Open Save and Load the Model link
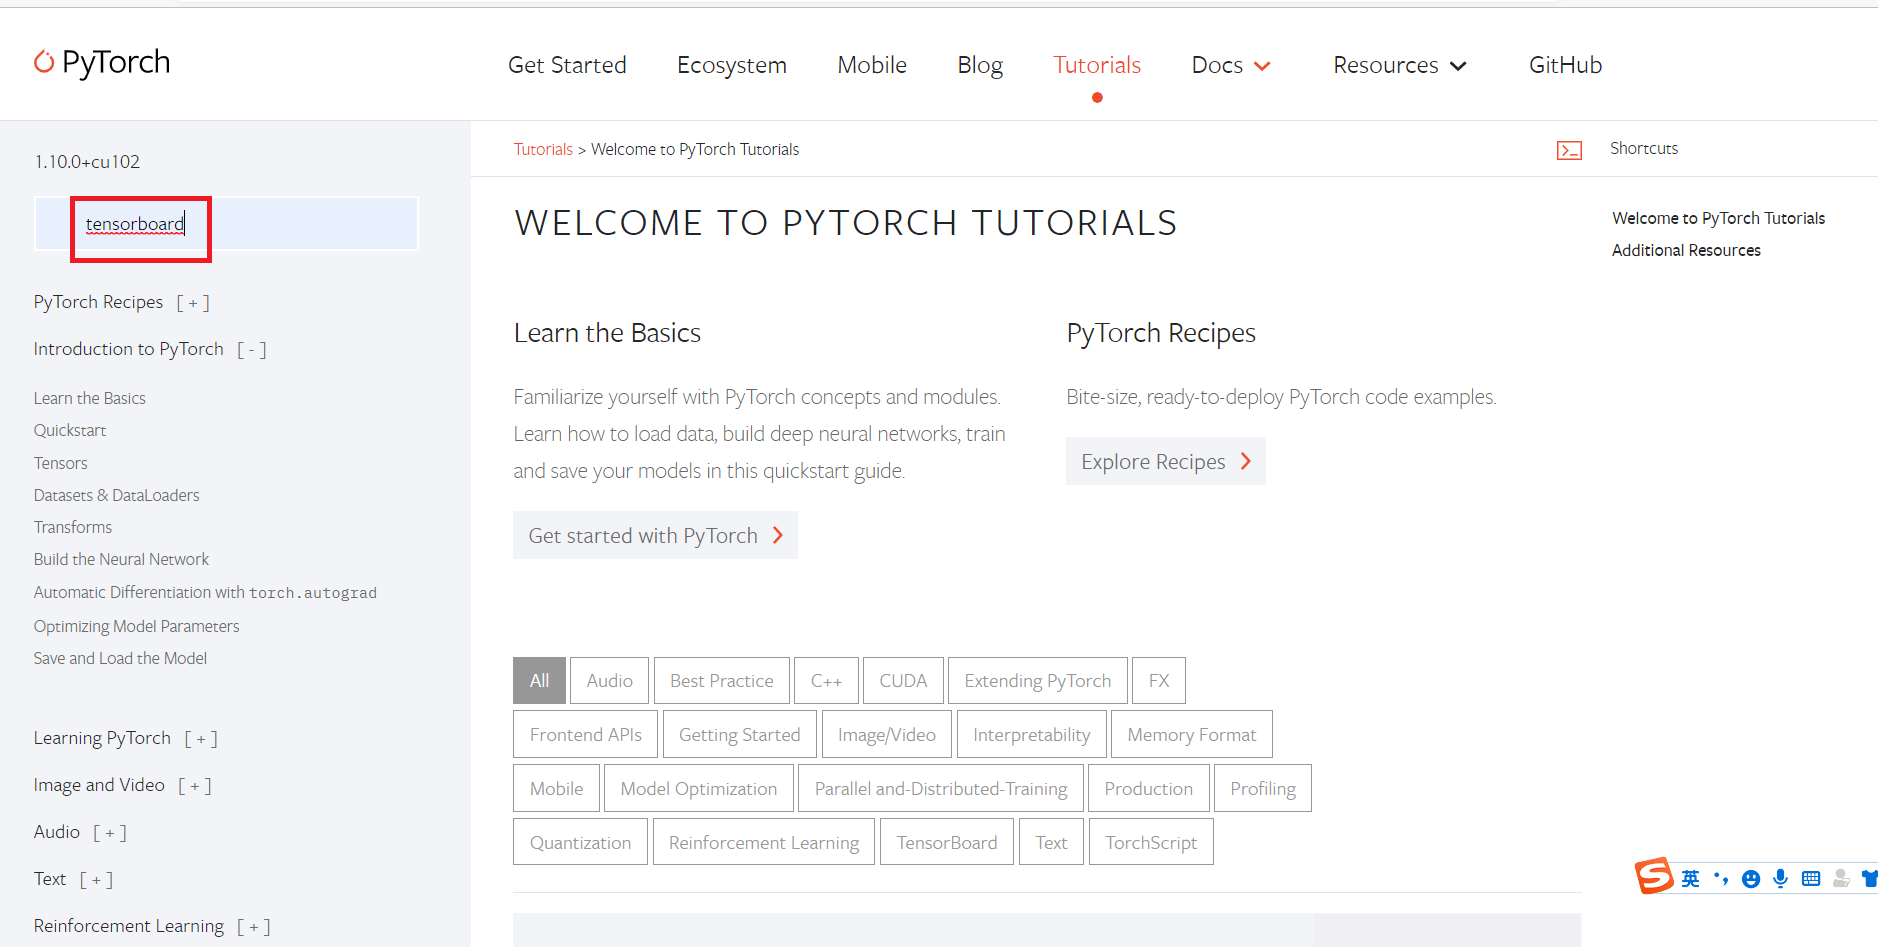1878x947 pixels. click(x=121, y=658)
